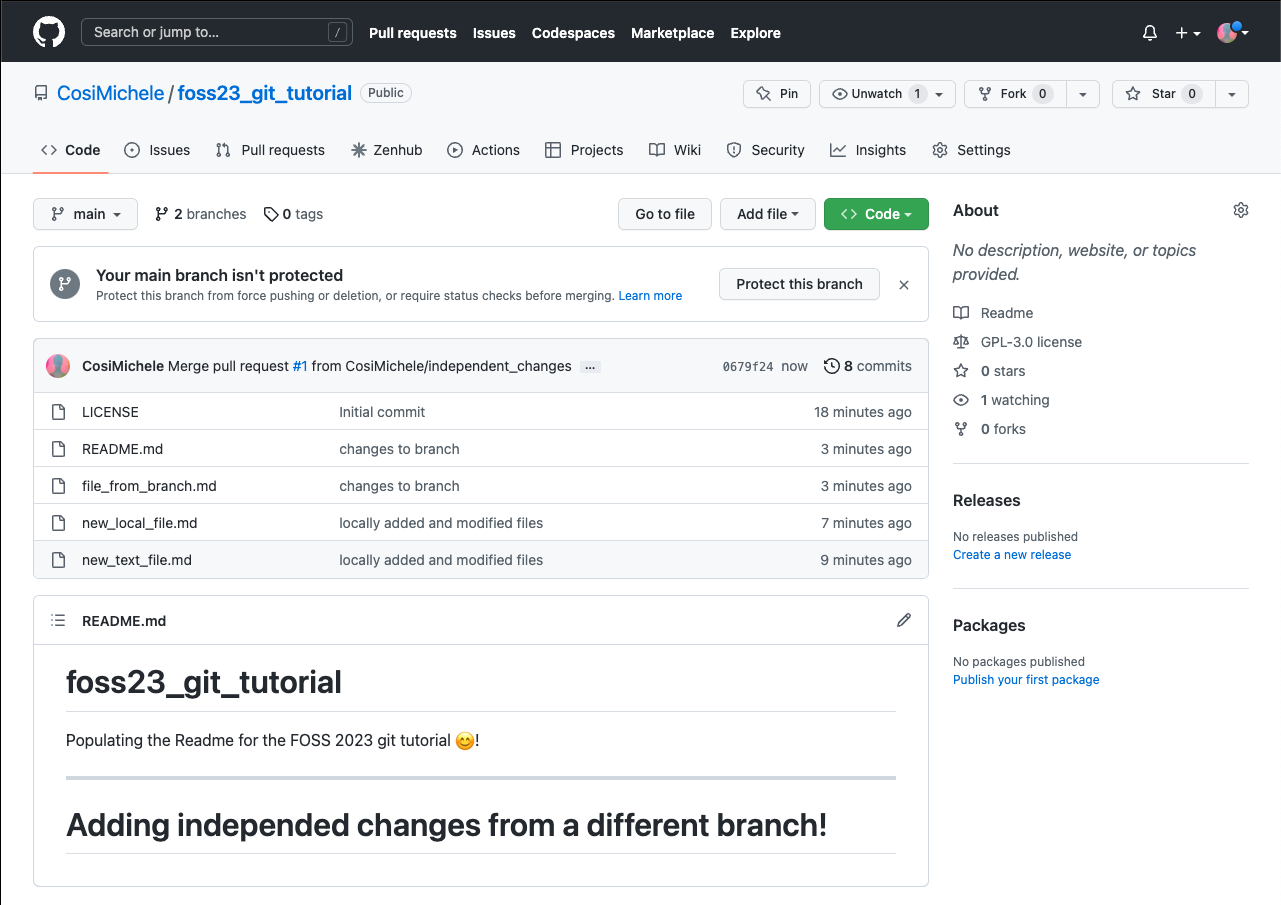
Task: Open the Fork options dropdown arrow
Action: 1083,94
